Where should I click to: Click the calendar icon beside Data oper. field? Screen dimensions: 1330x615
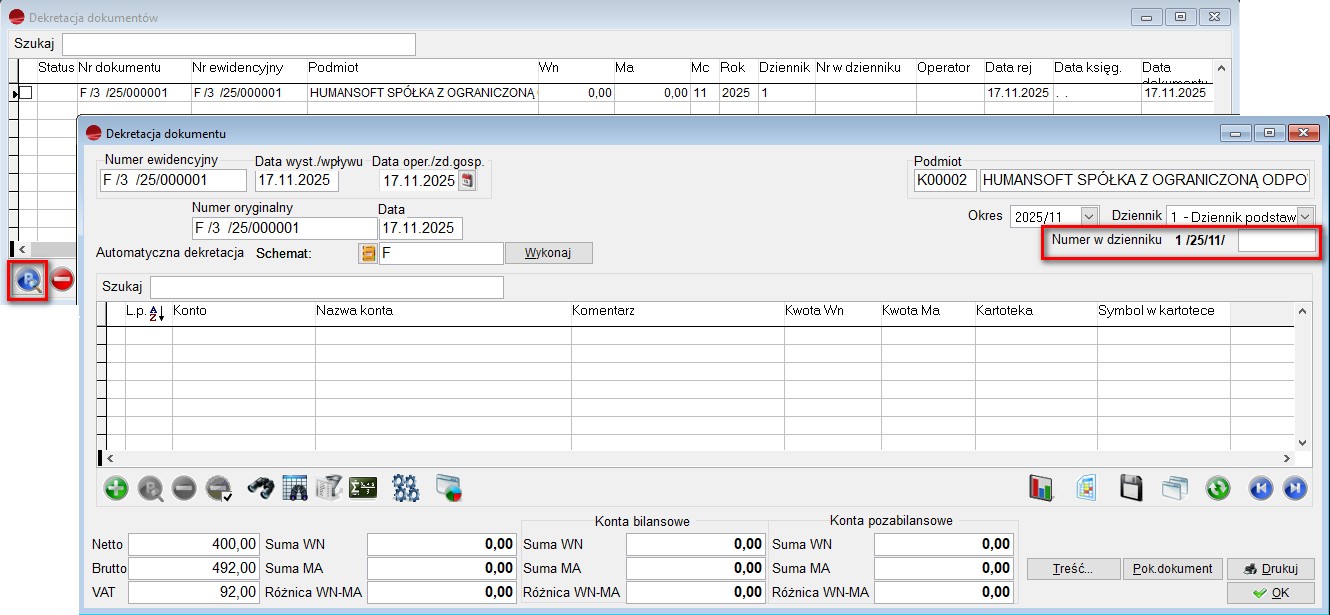click(x=467, y=181)
